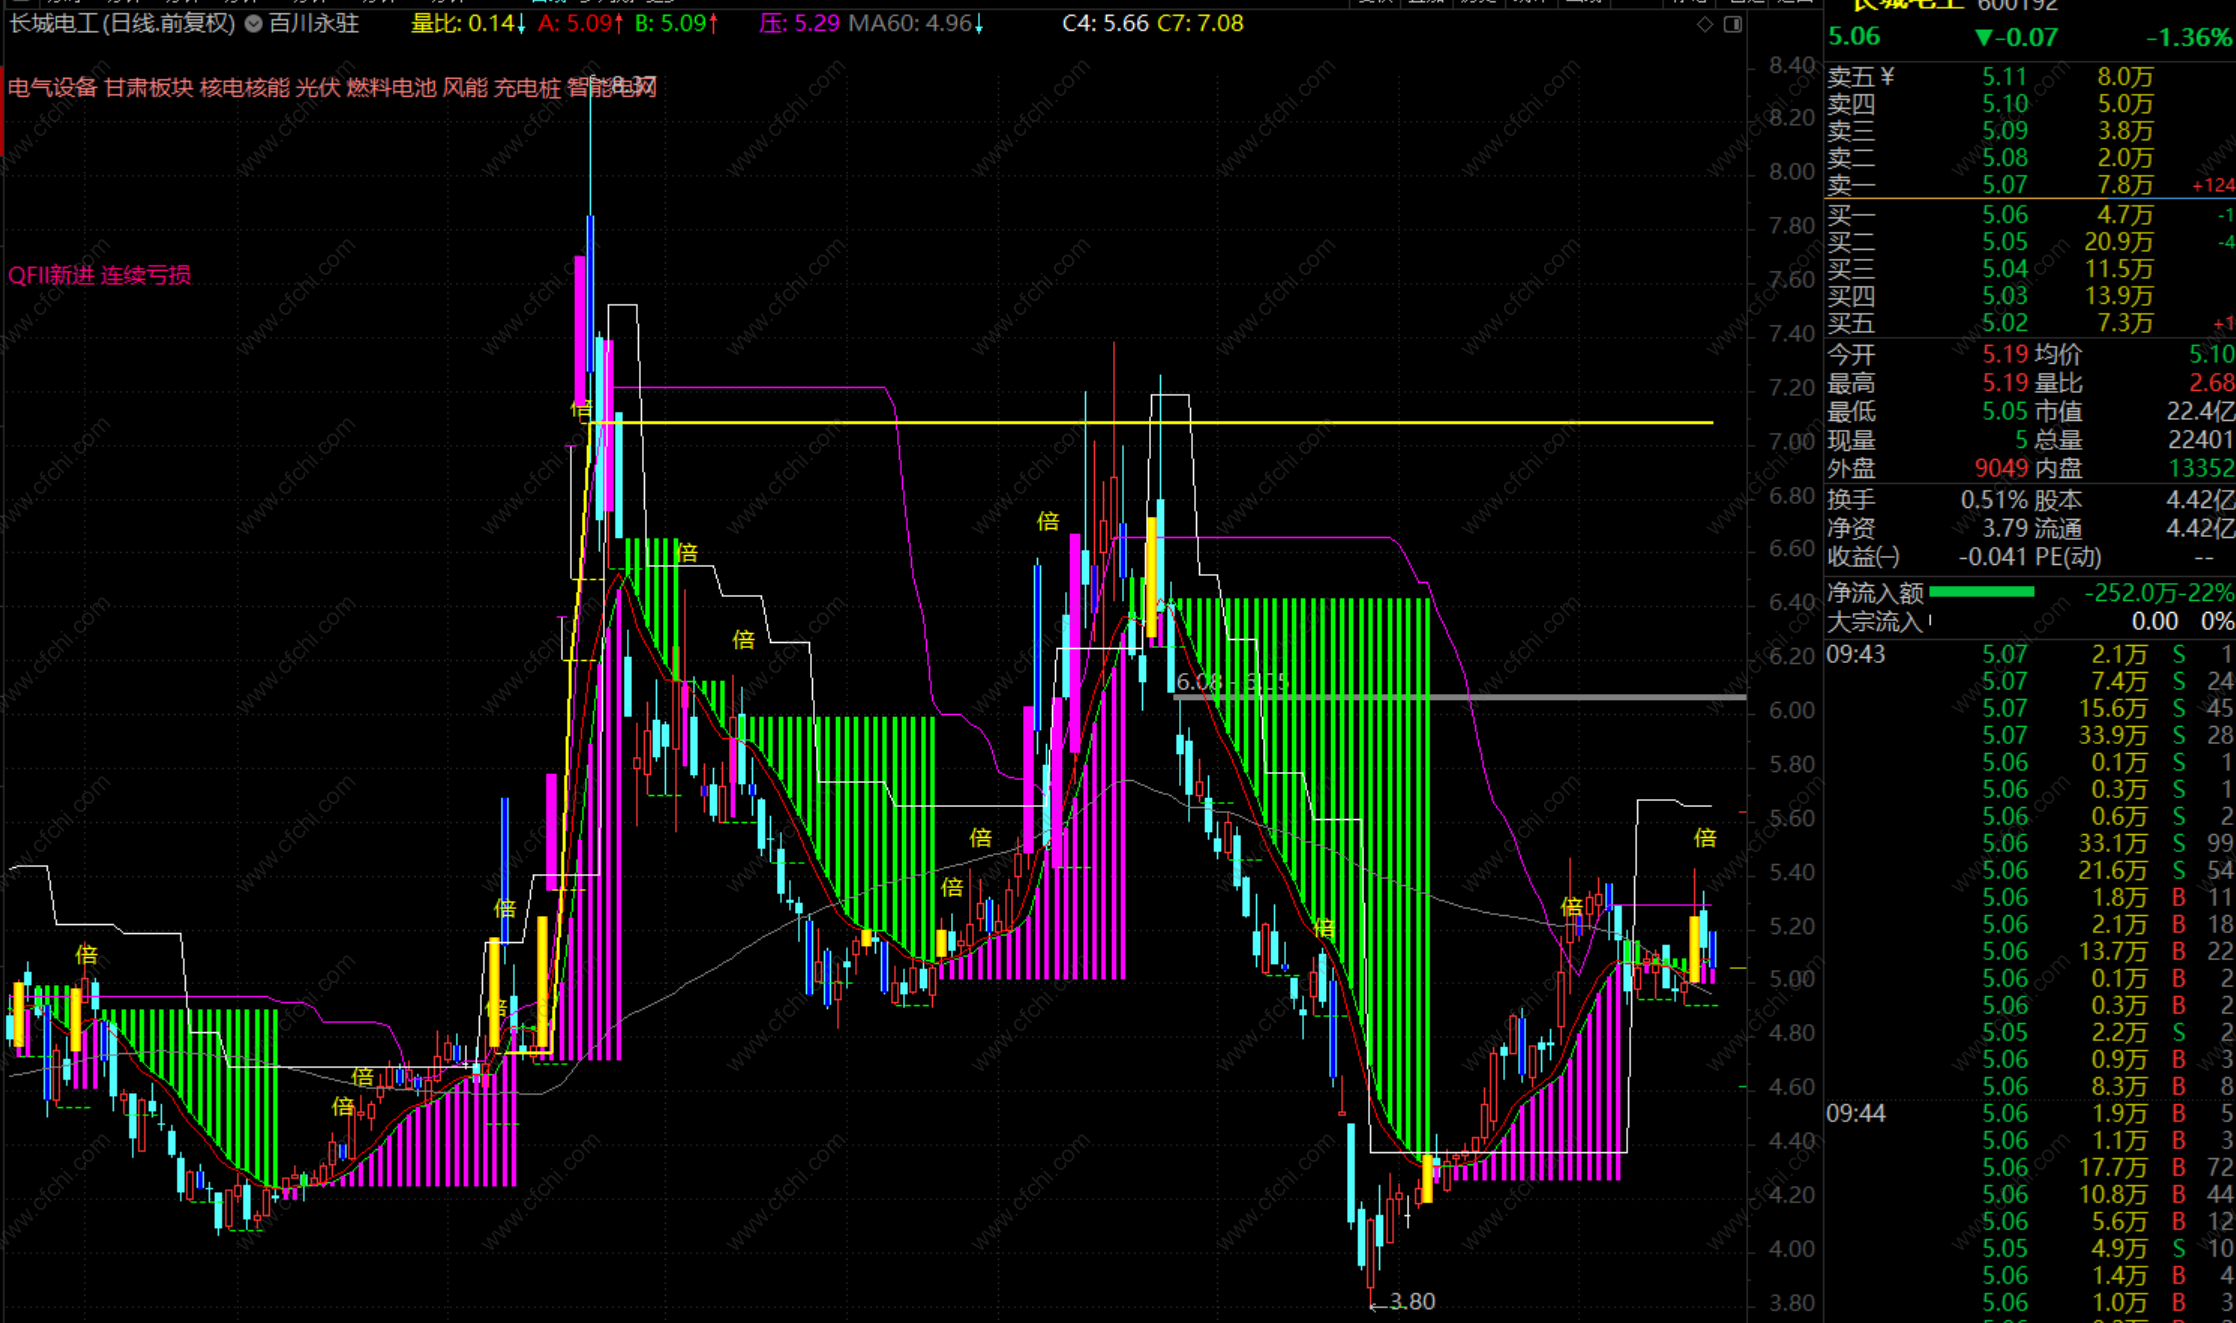Open the indicator dropdown beside 百川永驻

click(x=254, y=23)
